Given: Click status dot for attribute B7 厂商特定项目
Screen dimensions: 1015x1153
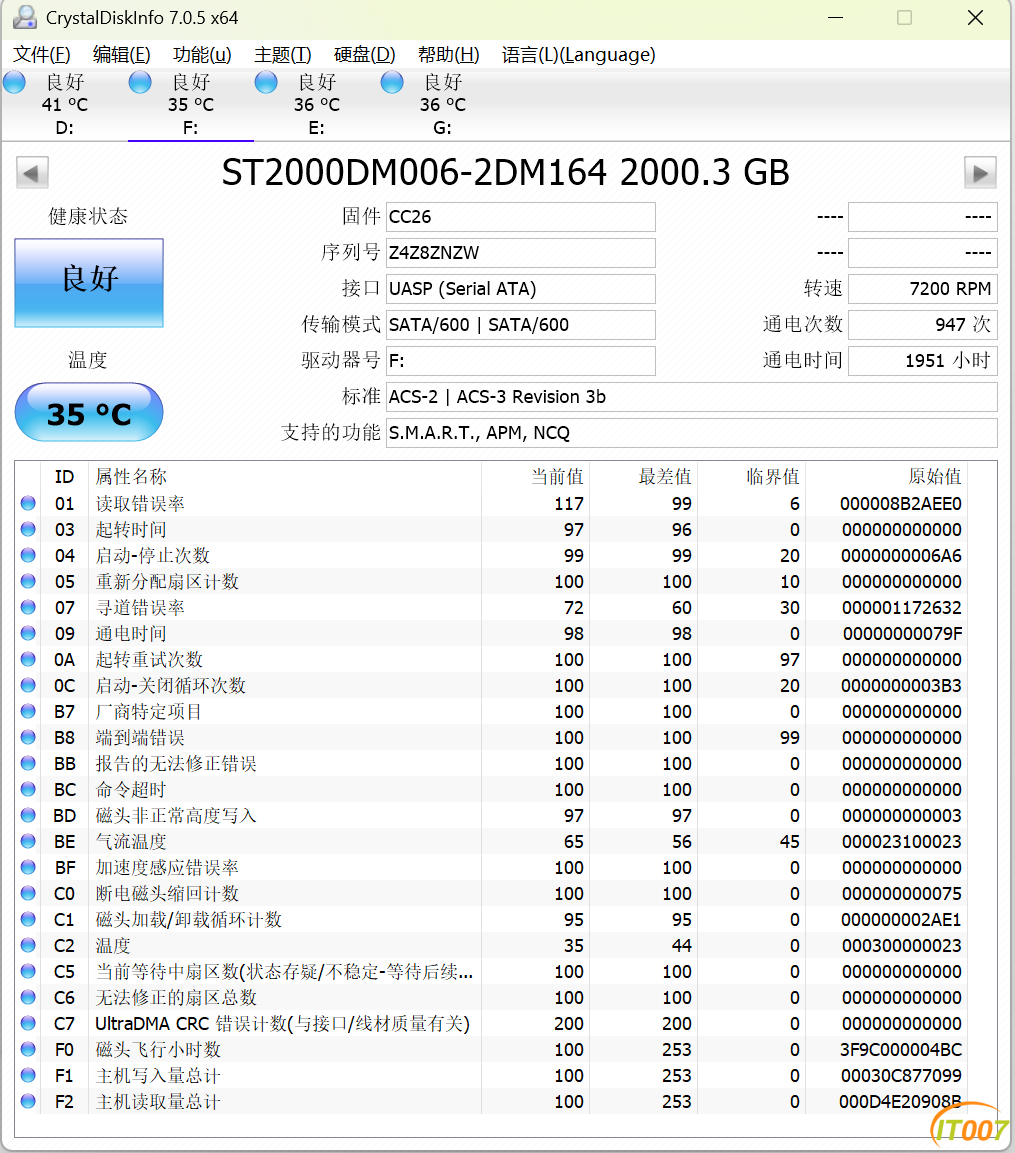Looking at the screenshot, I should [x=28, y=711].
